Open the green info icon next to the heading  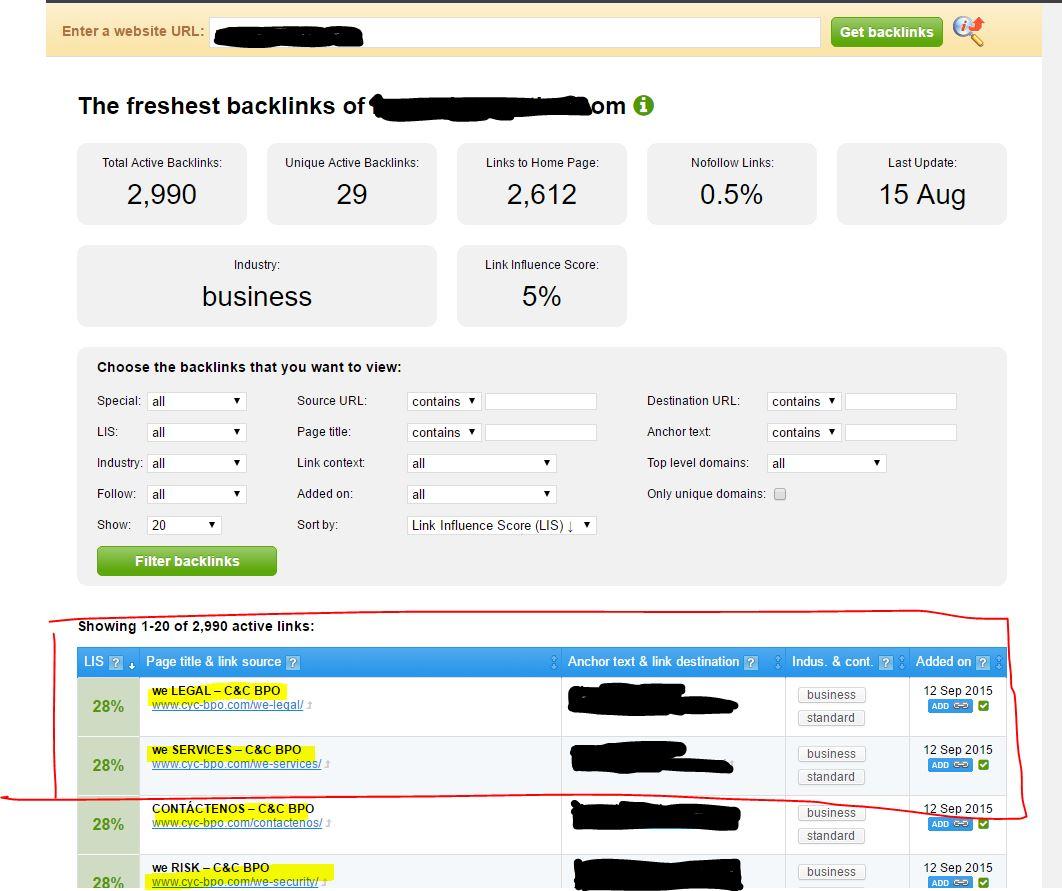pos(644,105)
